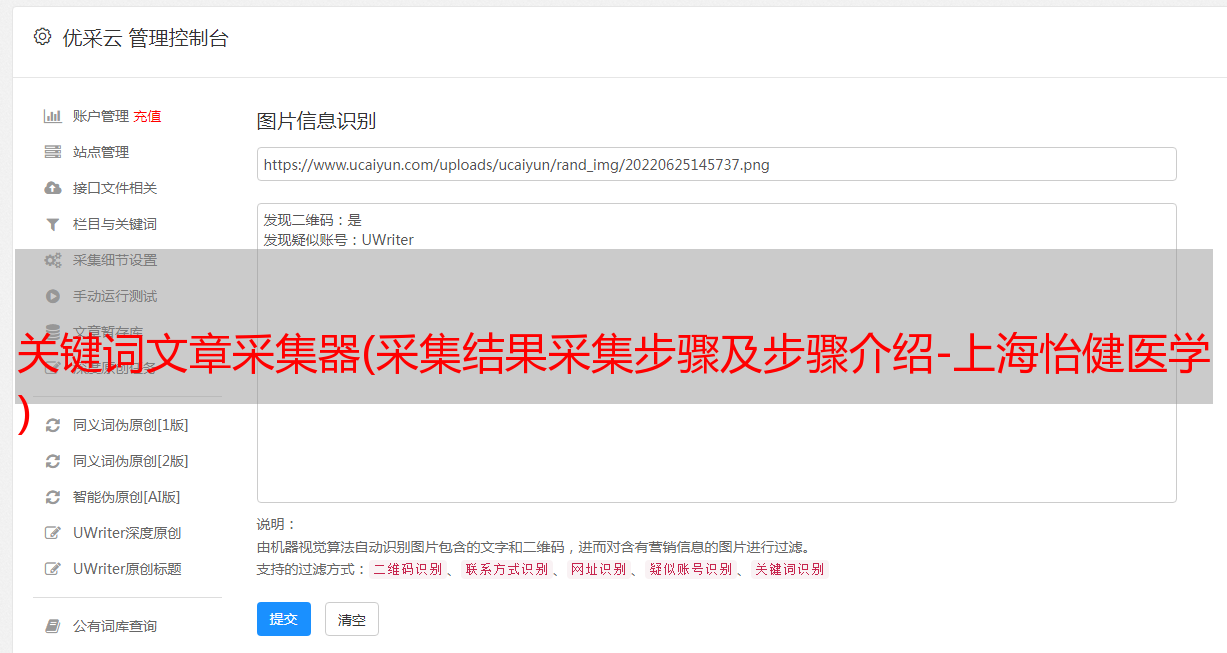Open 栏目与关键词 menu item
The image size is (1227, 653).
tap(115, 224)
